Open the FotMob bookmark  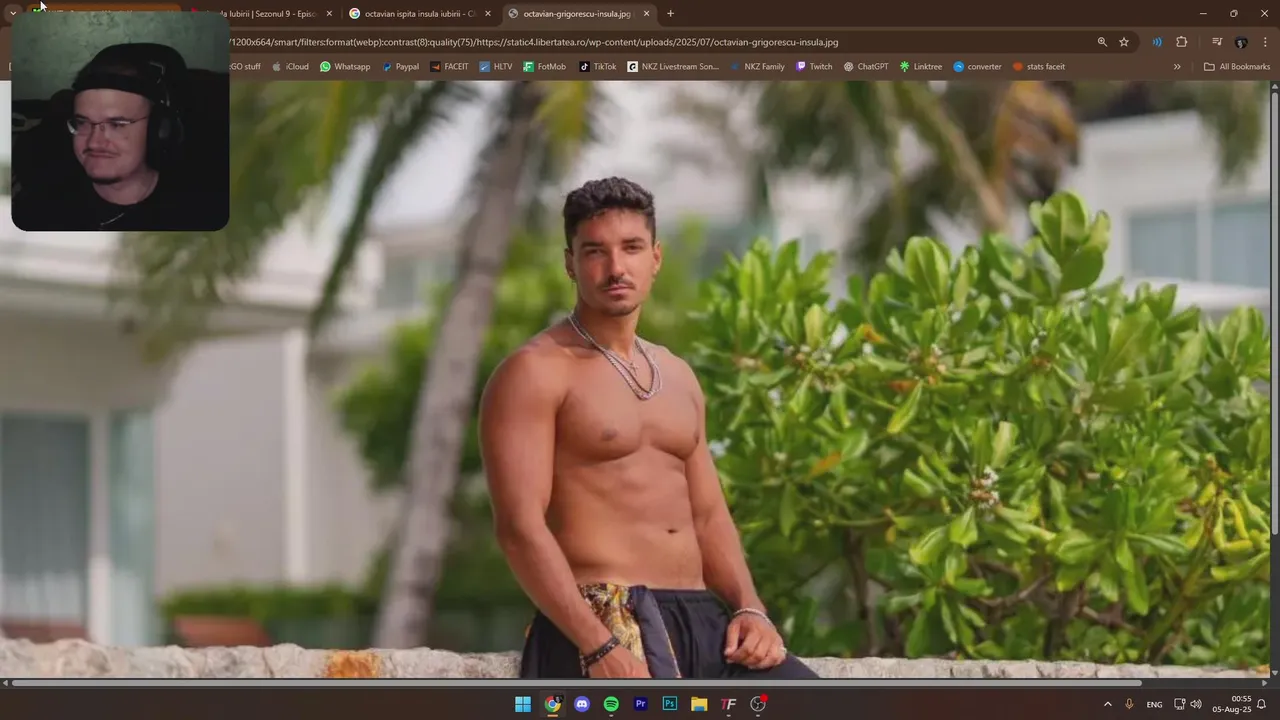click(544, 67)
